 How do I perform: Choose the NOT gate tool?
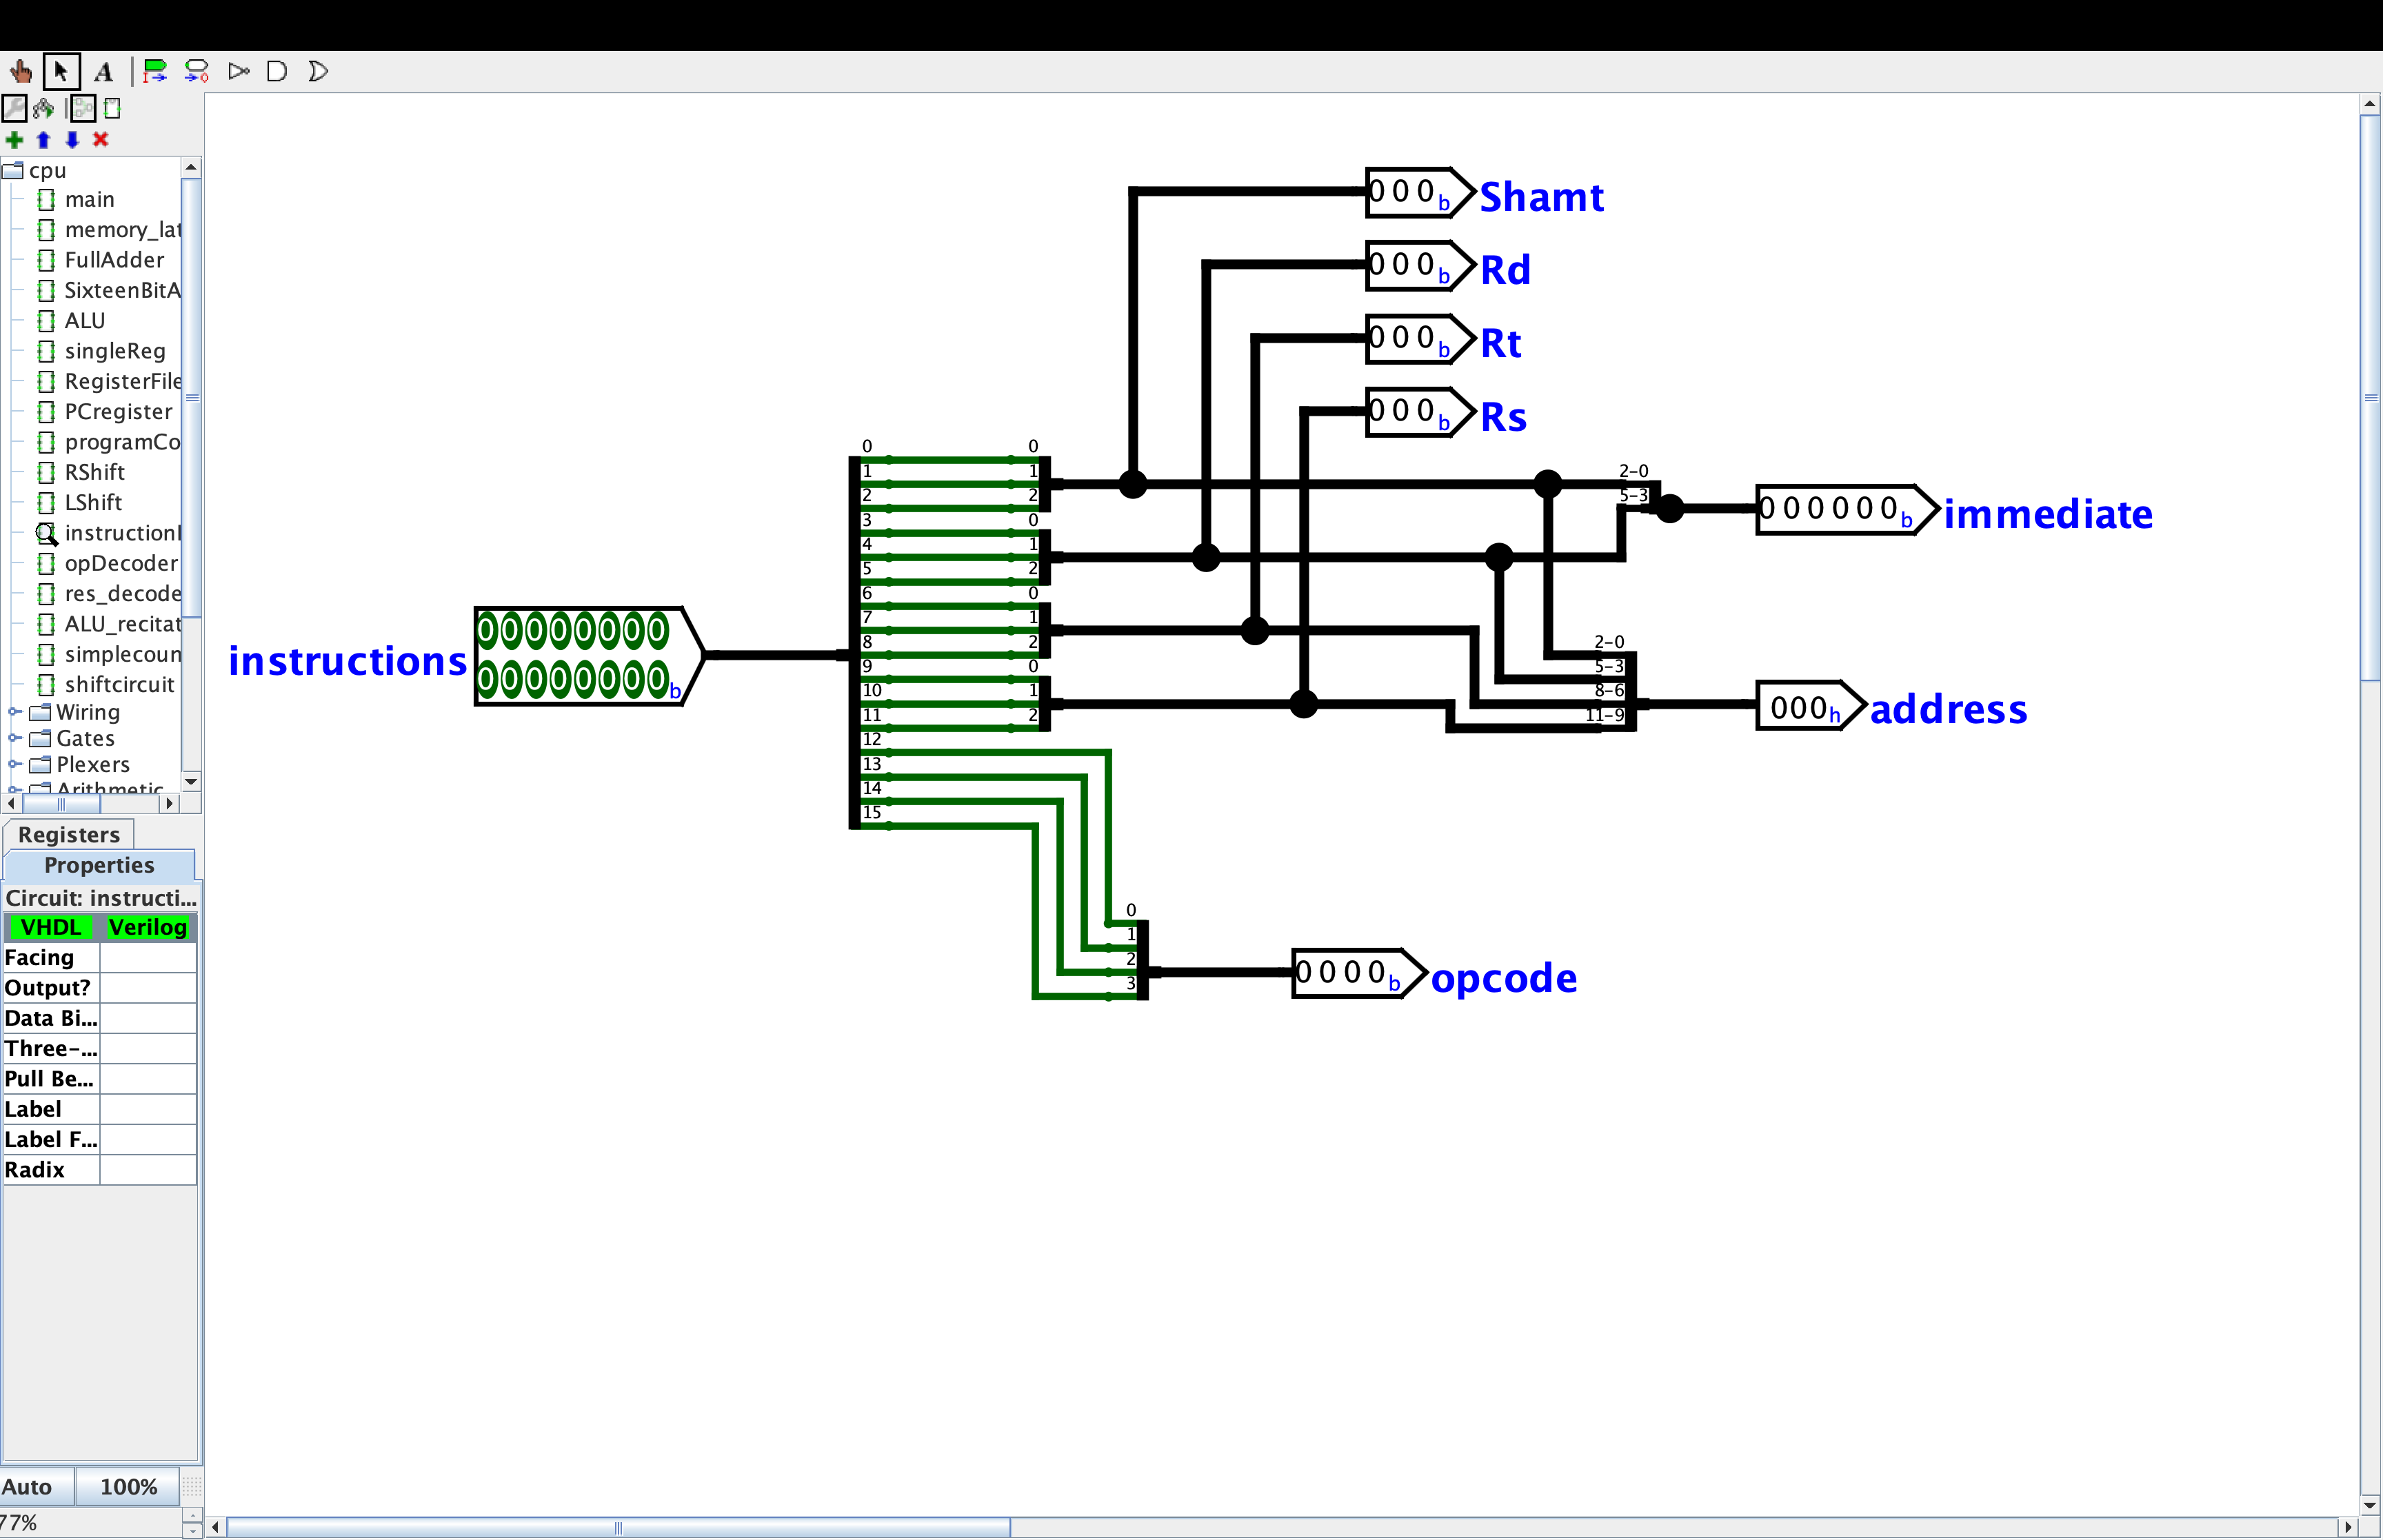[238, 72]
